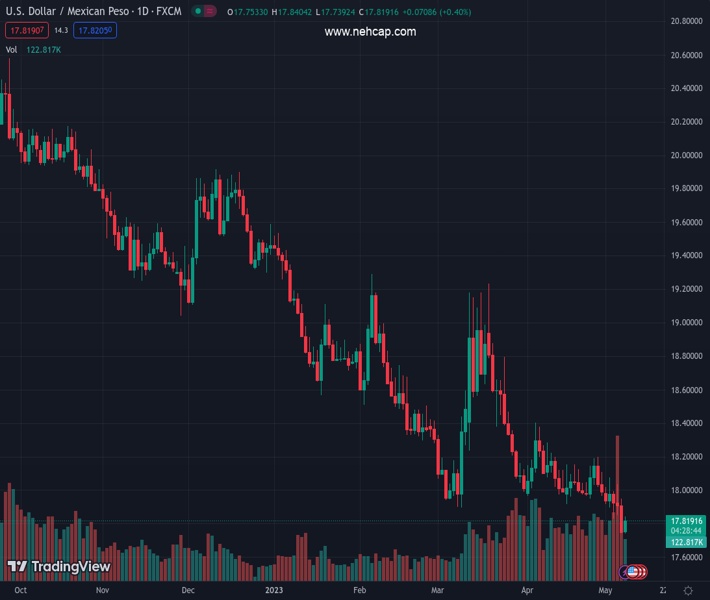Viewport: 710px width, 600px height.
Task: Click the purple lightning event icon
Action: pyautogui.click(x=622, y=572)
